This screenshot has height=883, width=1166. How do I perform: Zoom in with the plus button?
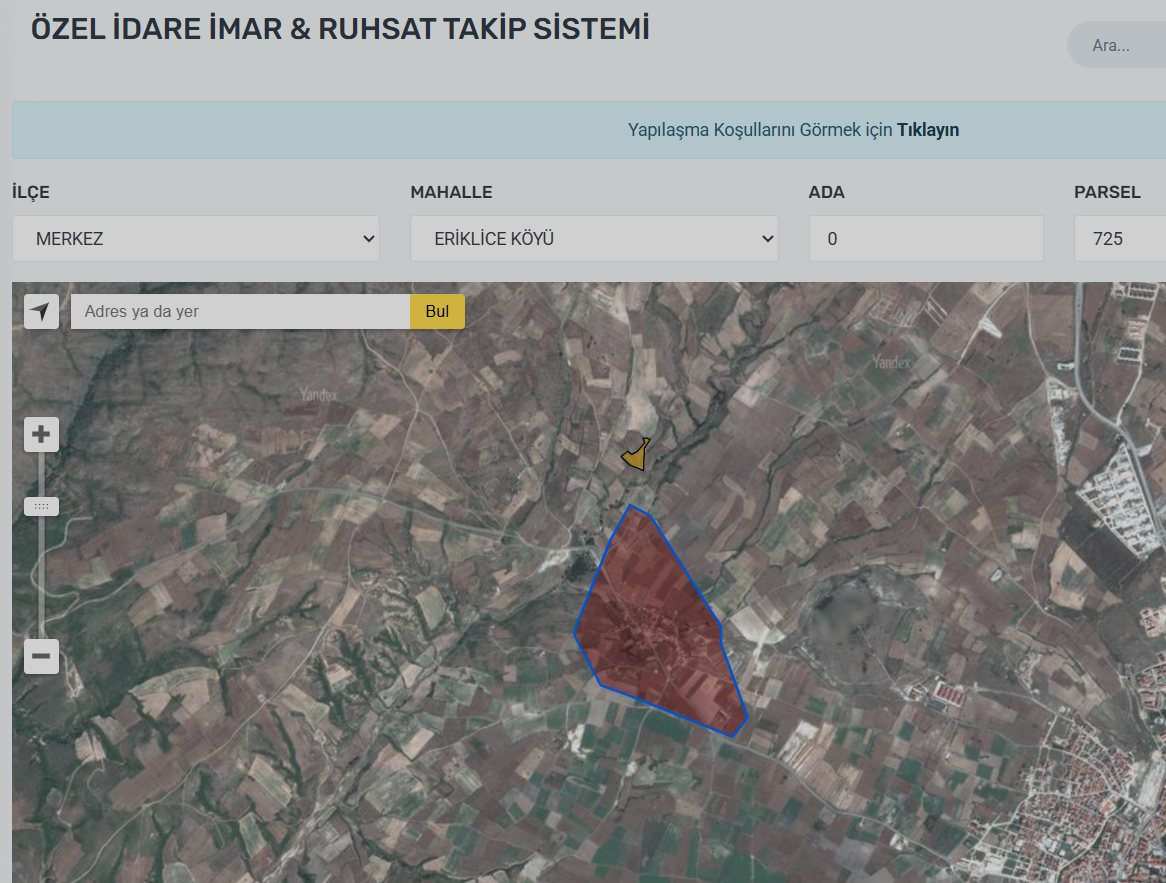(41, 435)
